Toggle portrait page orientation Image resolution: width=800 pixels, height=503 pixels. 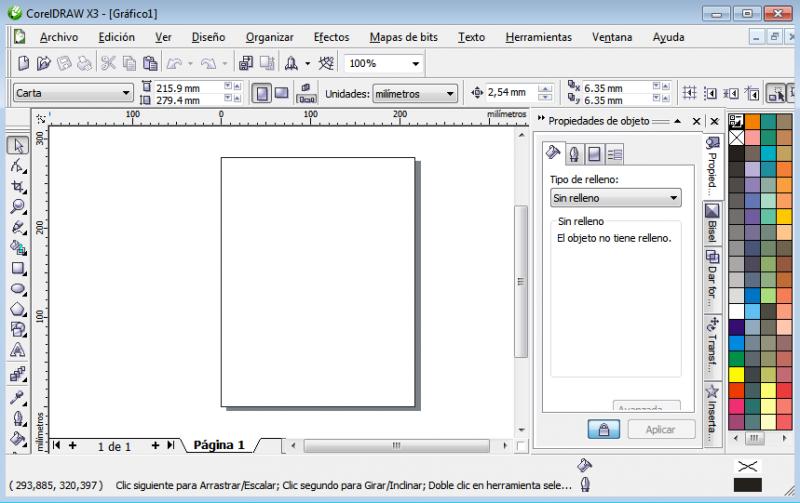point(262,93)
